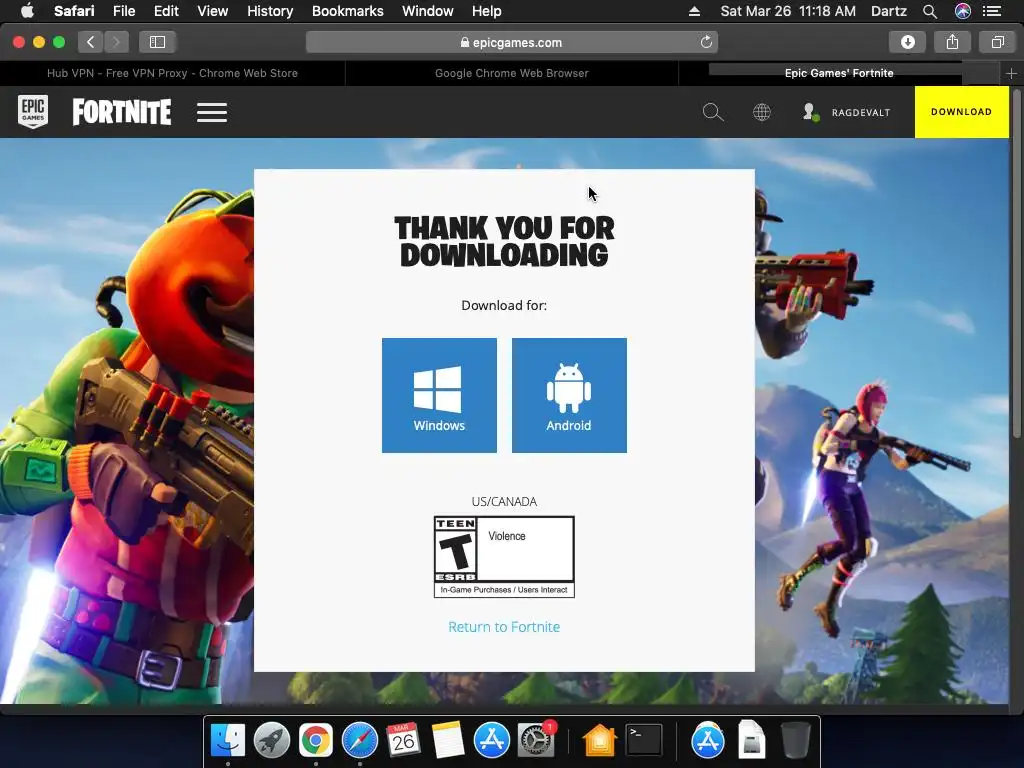Open Launchpad rocket in the Dock
Viewport: 1024px width, 768px height.
pyautogui.click(x=272, y=741)
